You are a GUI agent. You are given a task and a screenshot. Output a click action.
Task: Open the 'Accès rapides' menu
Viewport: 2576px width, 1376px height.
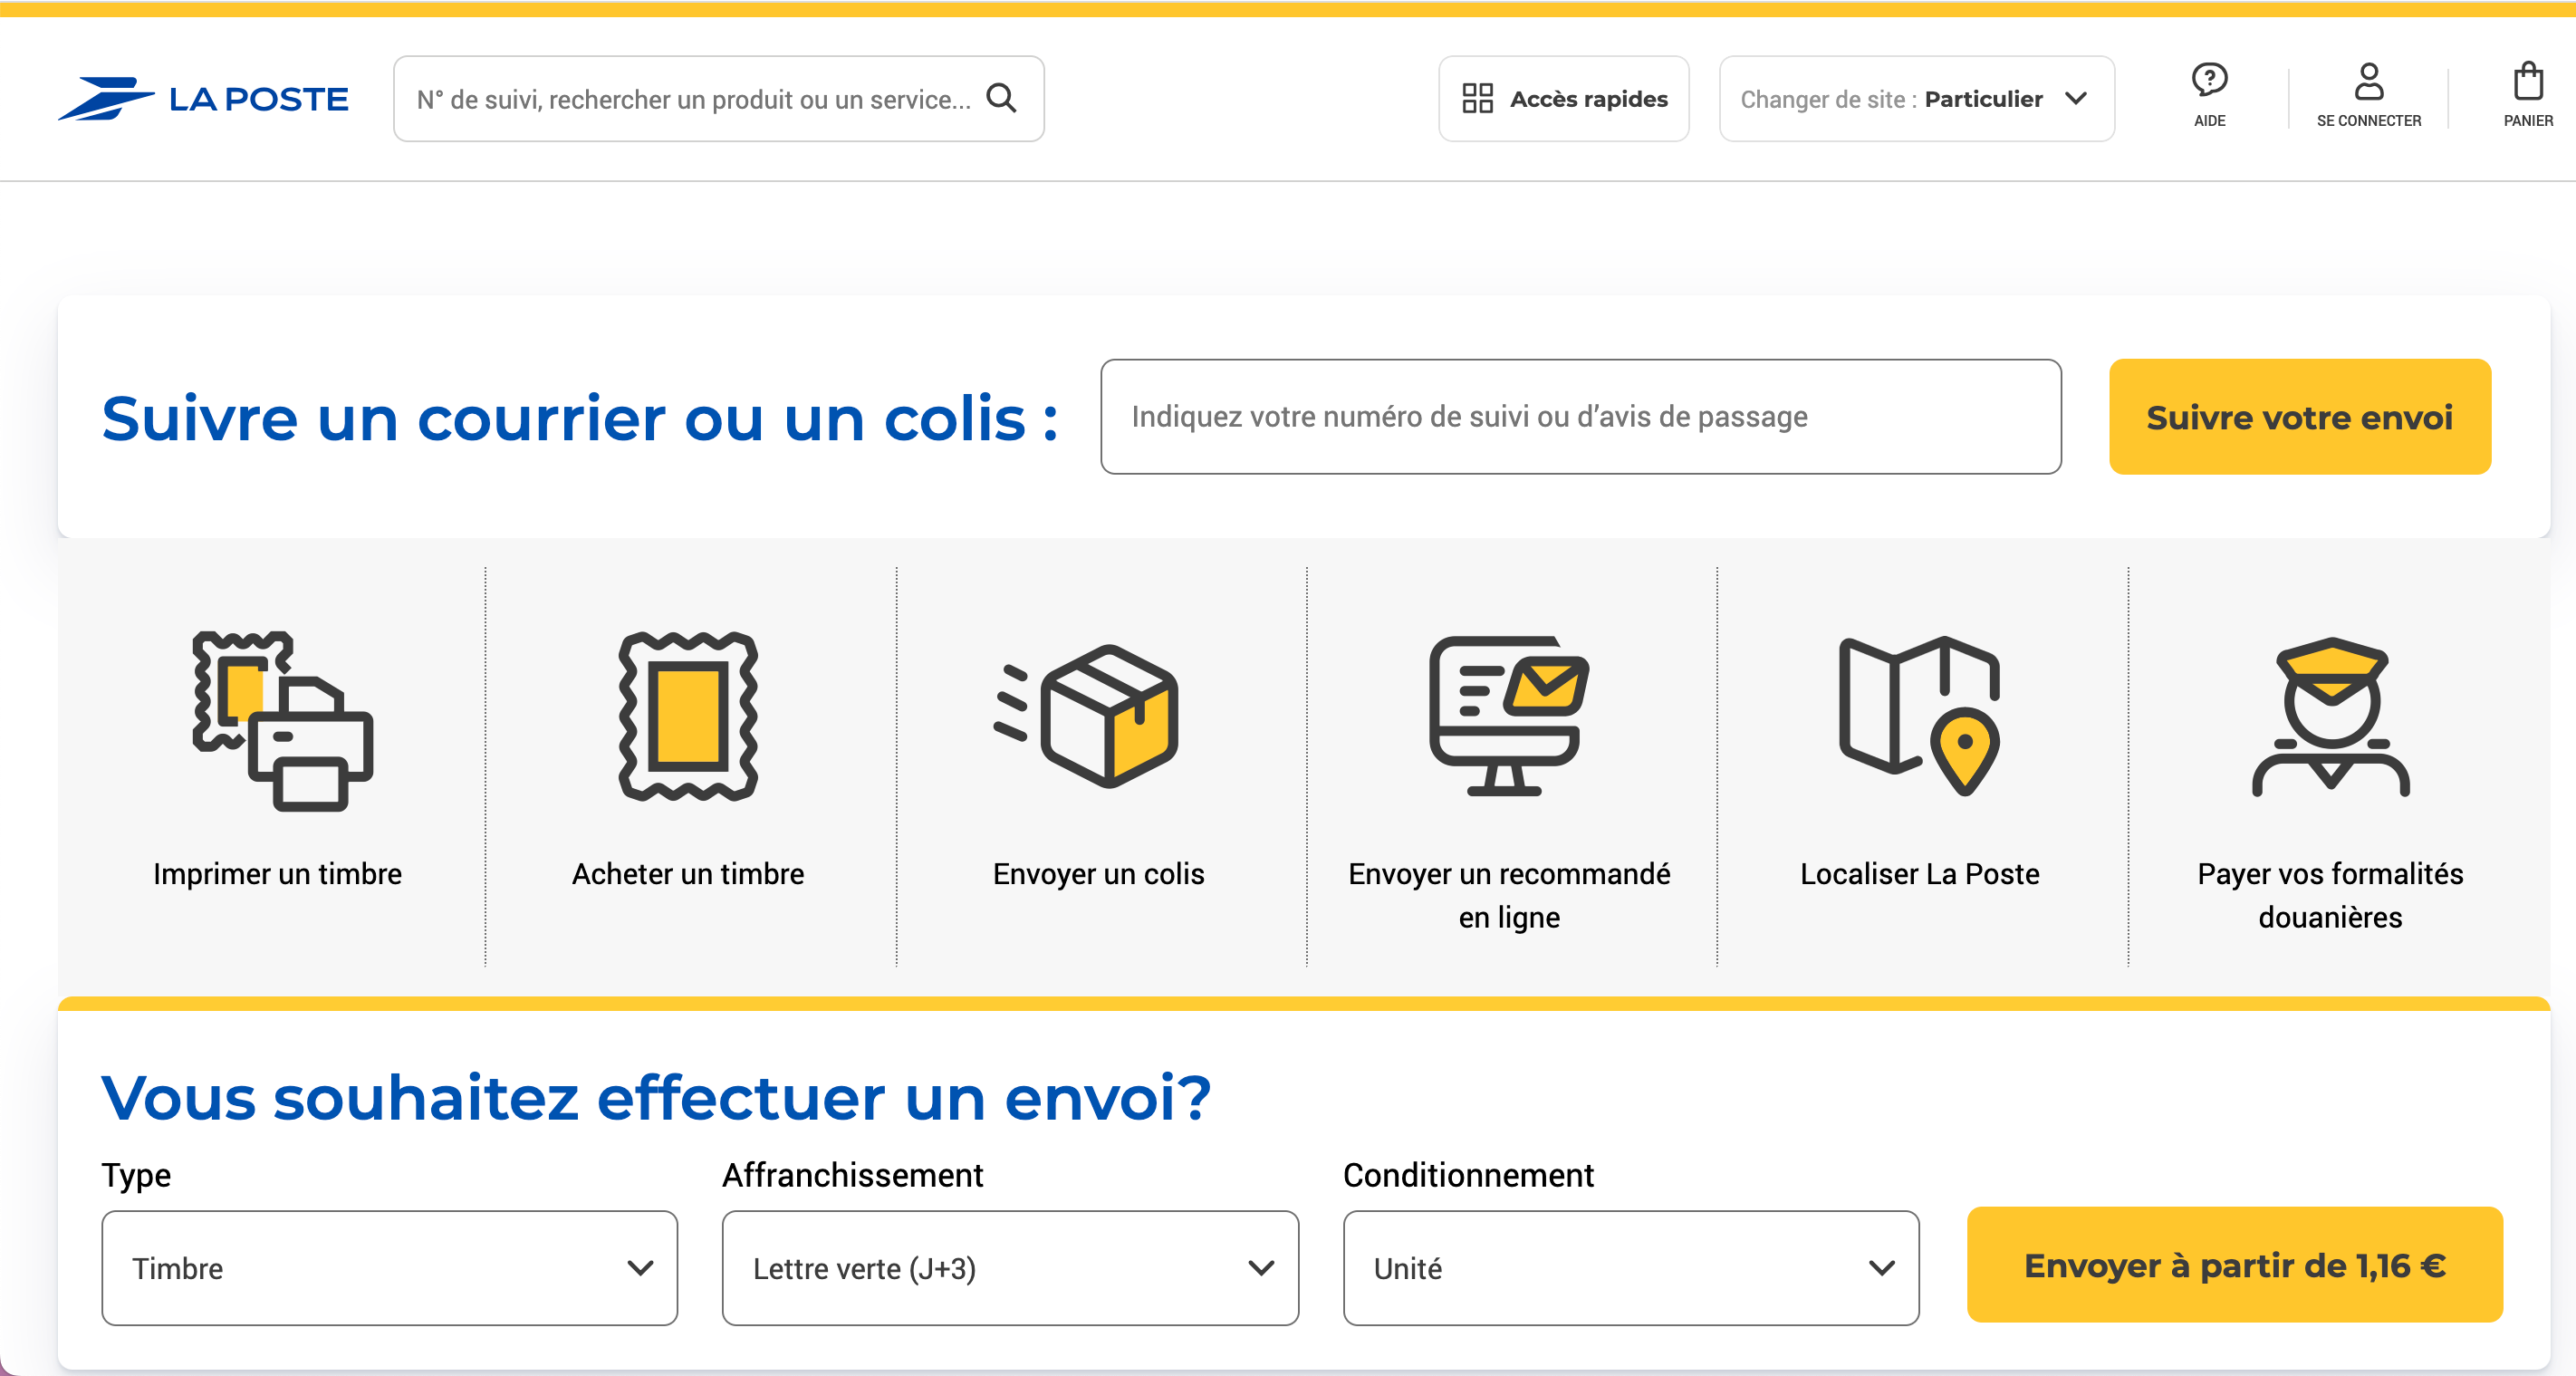pyautogui.click(x=1563, y=98)
